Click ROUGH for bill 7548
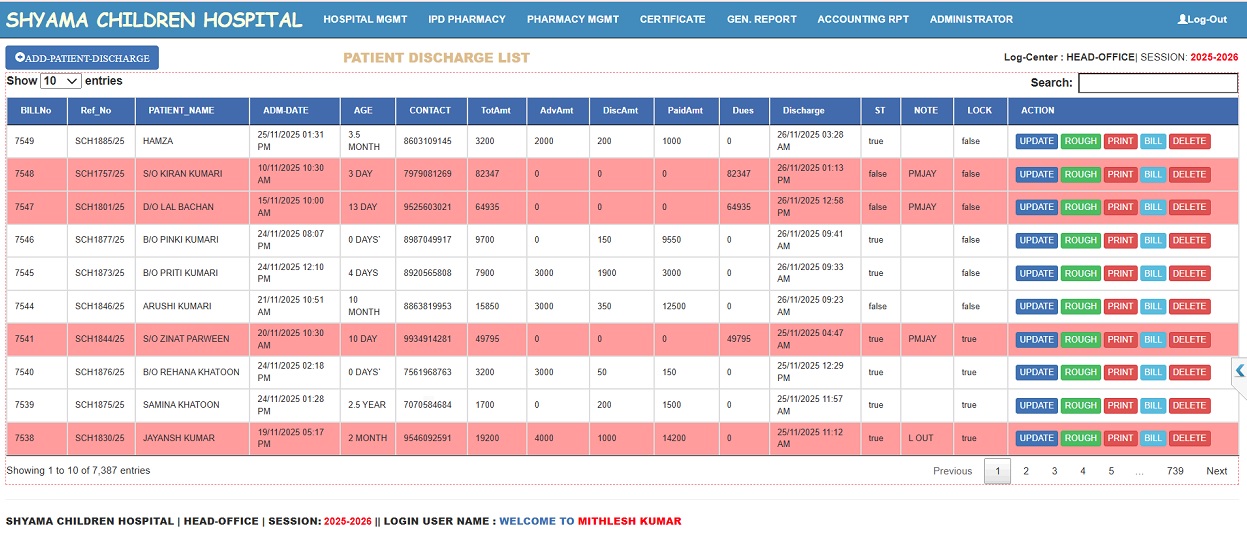 coord(1080,174)
